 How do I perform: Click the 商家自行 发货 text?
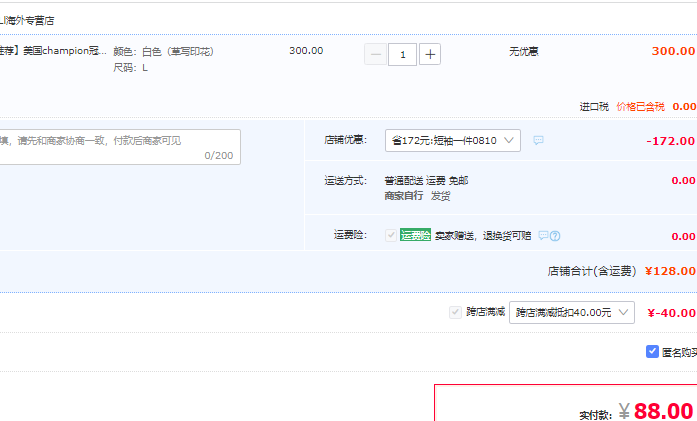[417, 196]
